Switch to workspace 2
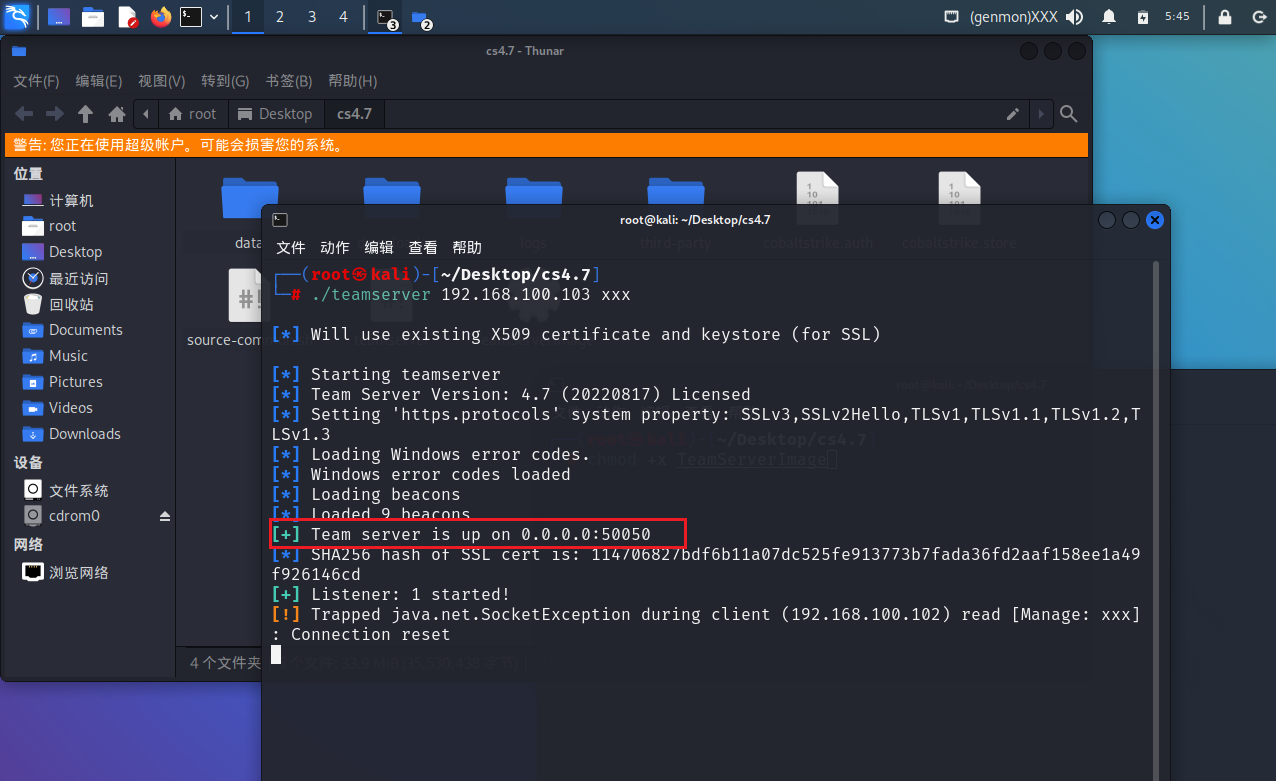The height and width of the screenshot is (781, 1276). click(279, 17)
